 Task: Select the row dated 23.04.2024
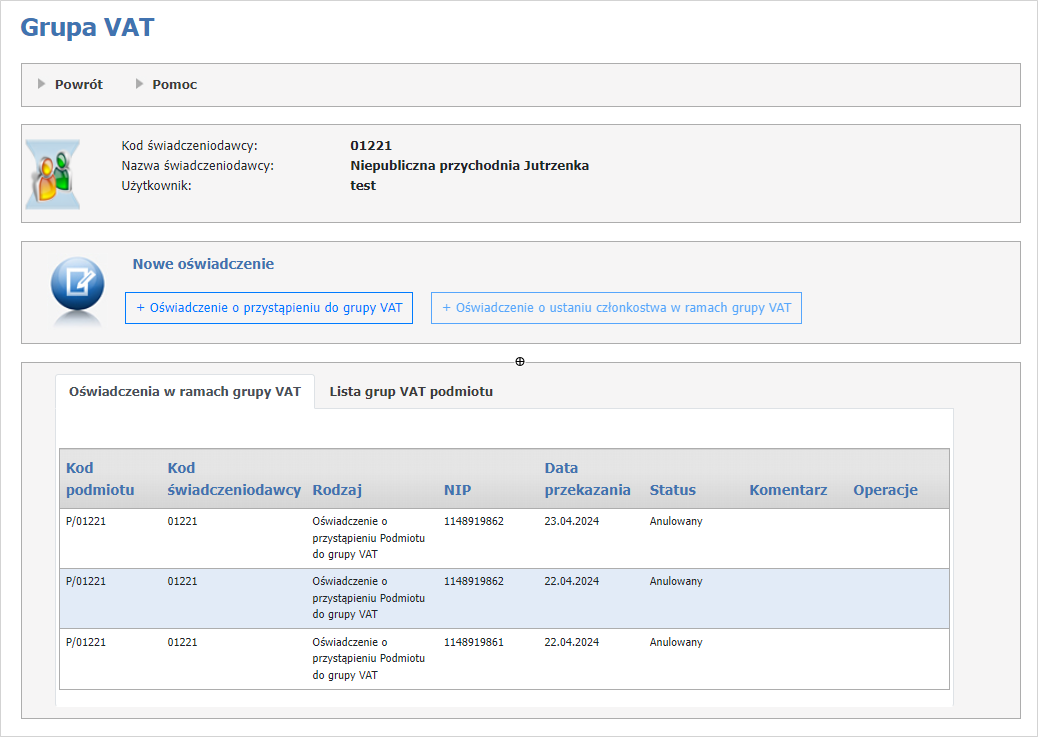(x=504, y=538)
